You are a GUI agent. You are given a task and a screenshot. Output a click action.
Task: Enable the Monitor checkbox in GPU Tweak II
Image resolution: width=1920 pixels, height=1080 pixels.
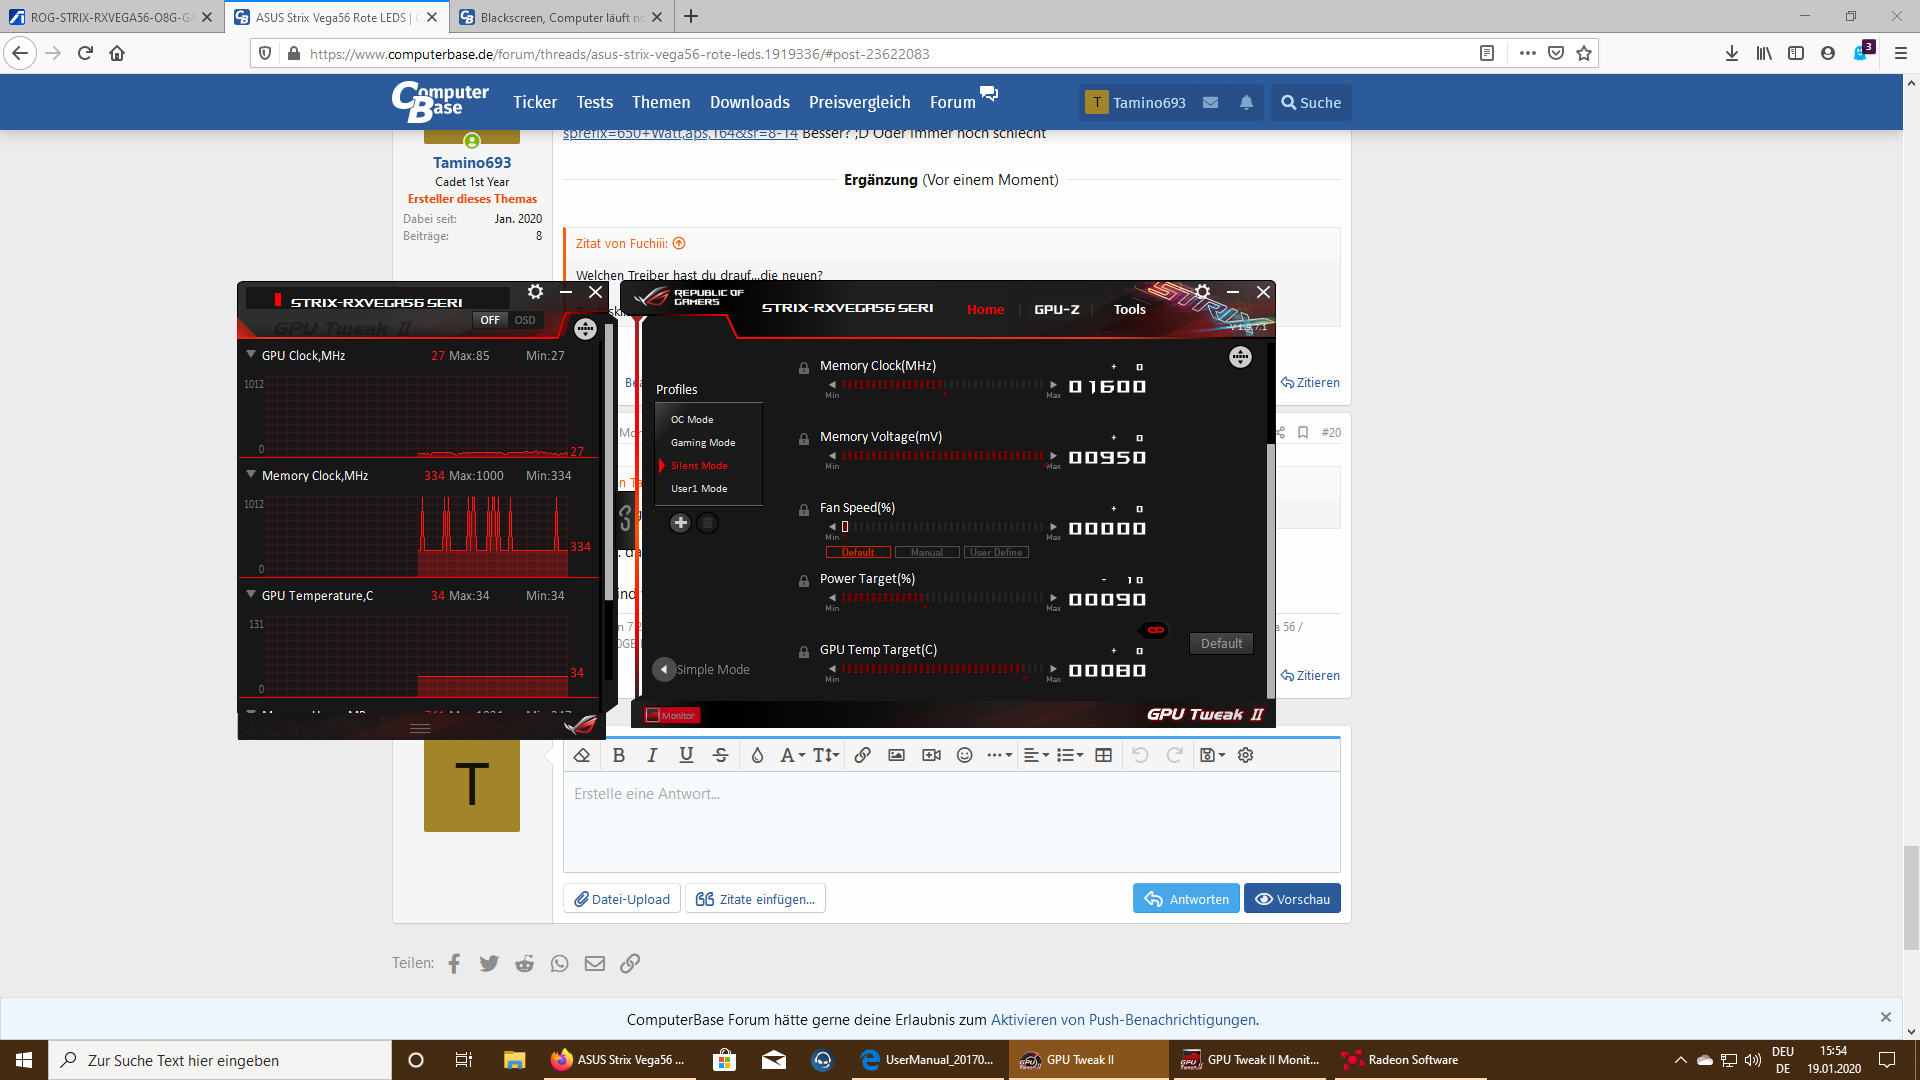tap(655, 715)
